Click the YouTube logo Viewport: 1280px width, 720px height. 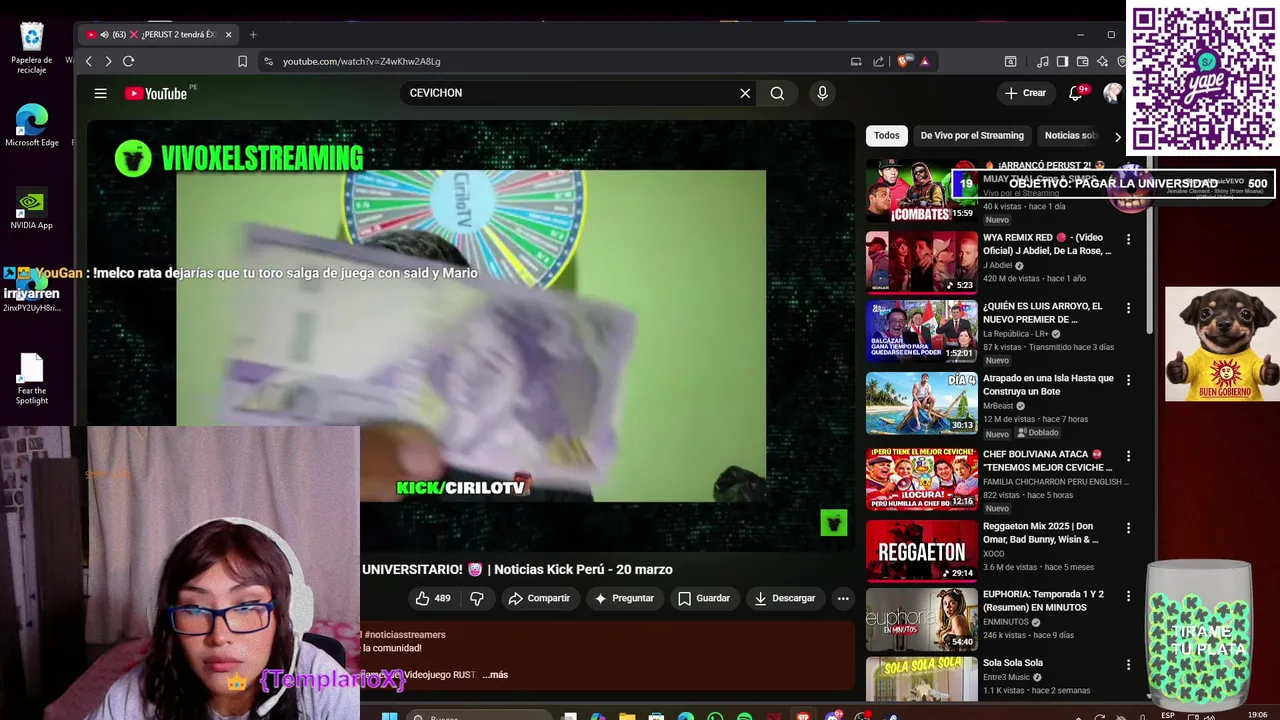click(x=156, y=93)
